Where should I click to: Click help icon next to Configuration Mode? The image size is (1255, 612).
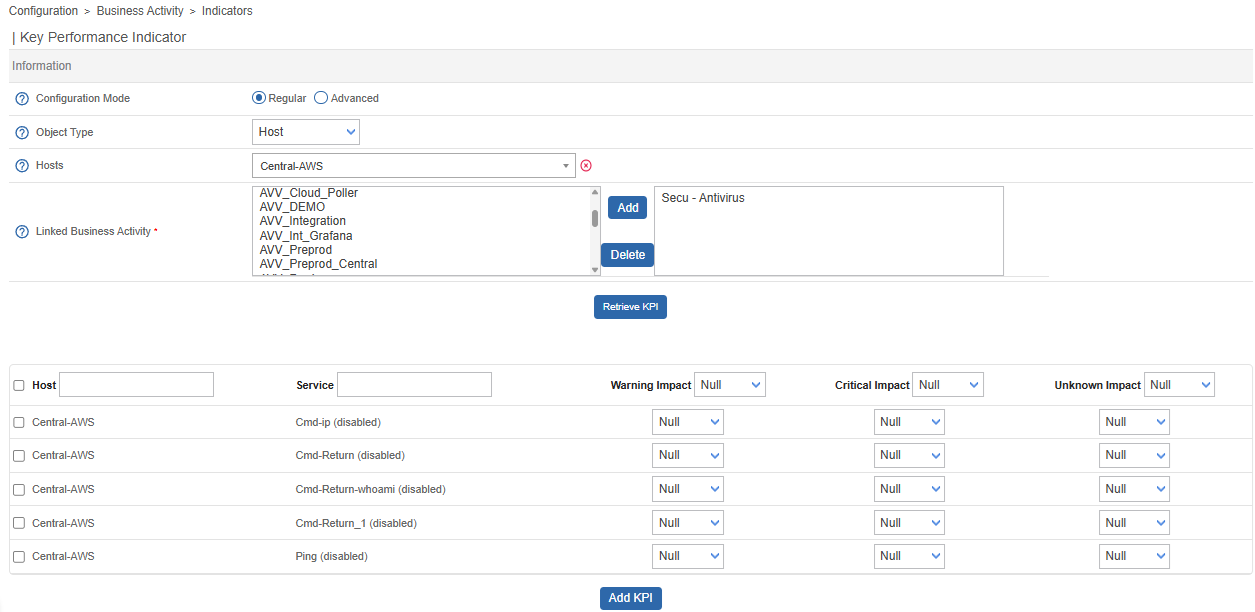[x=22, y=99]
